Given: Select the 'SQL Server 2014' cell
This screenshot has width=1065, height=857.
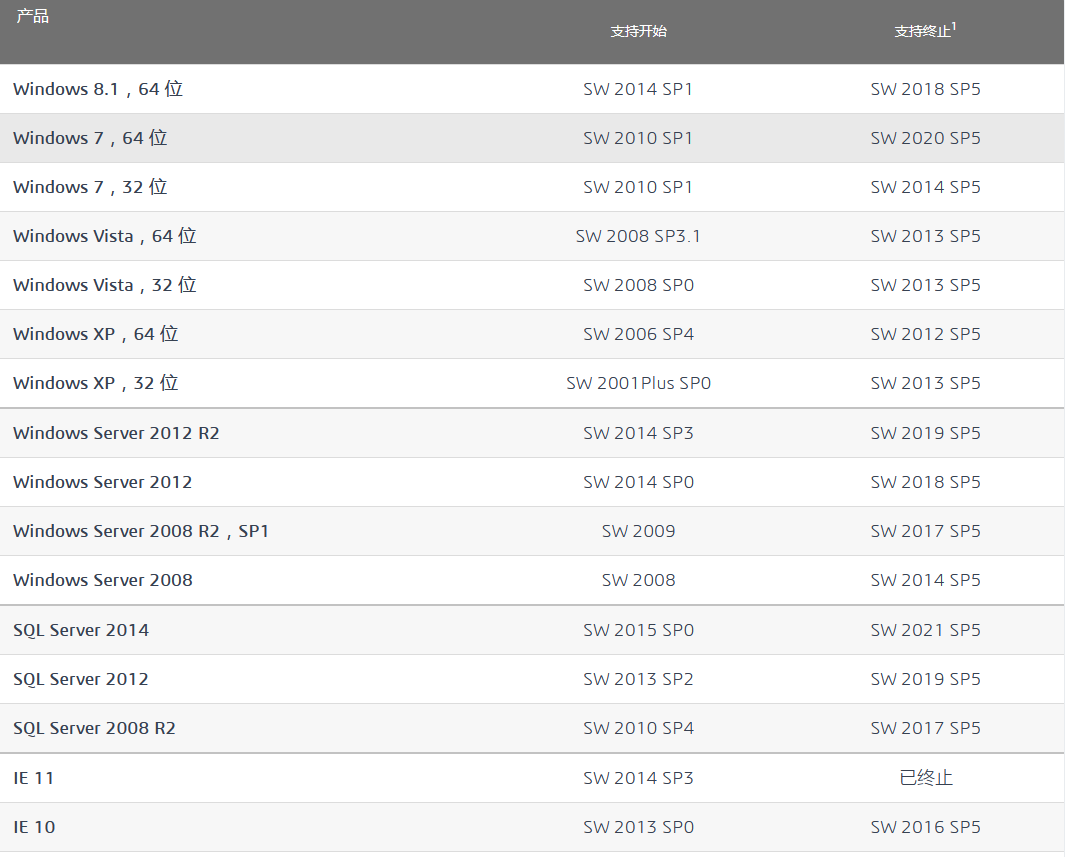Looking at the screenshot, I should pyautogui.click(x=81, y=630).
